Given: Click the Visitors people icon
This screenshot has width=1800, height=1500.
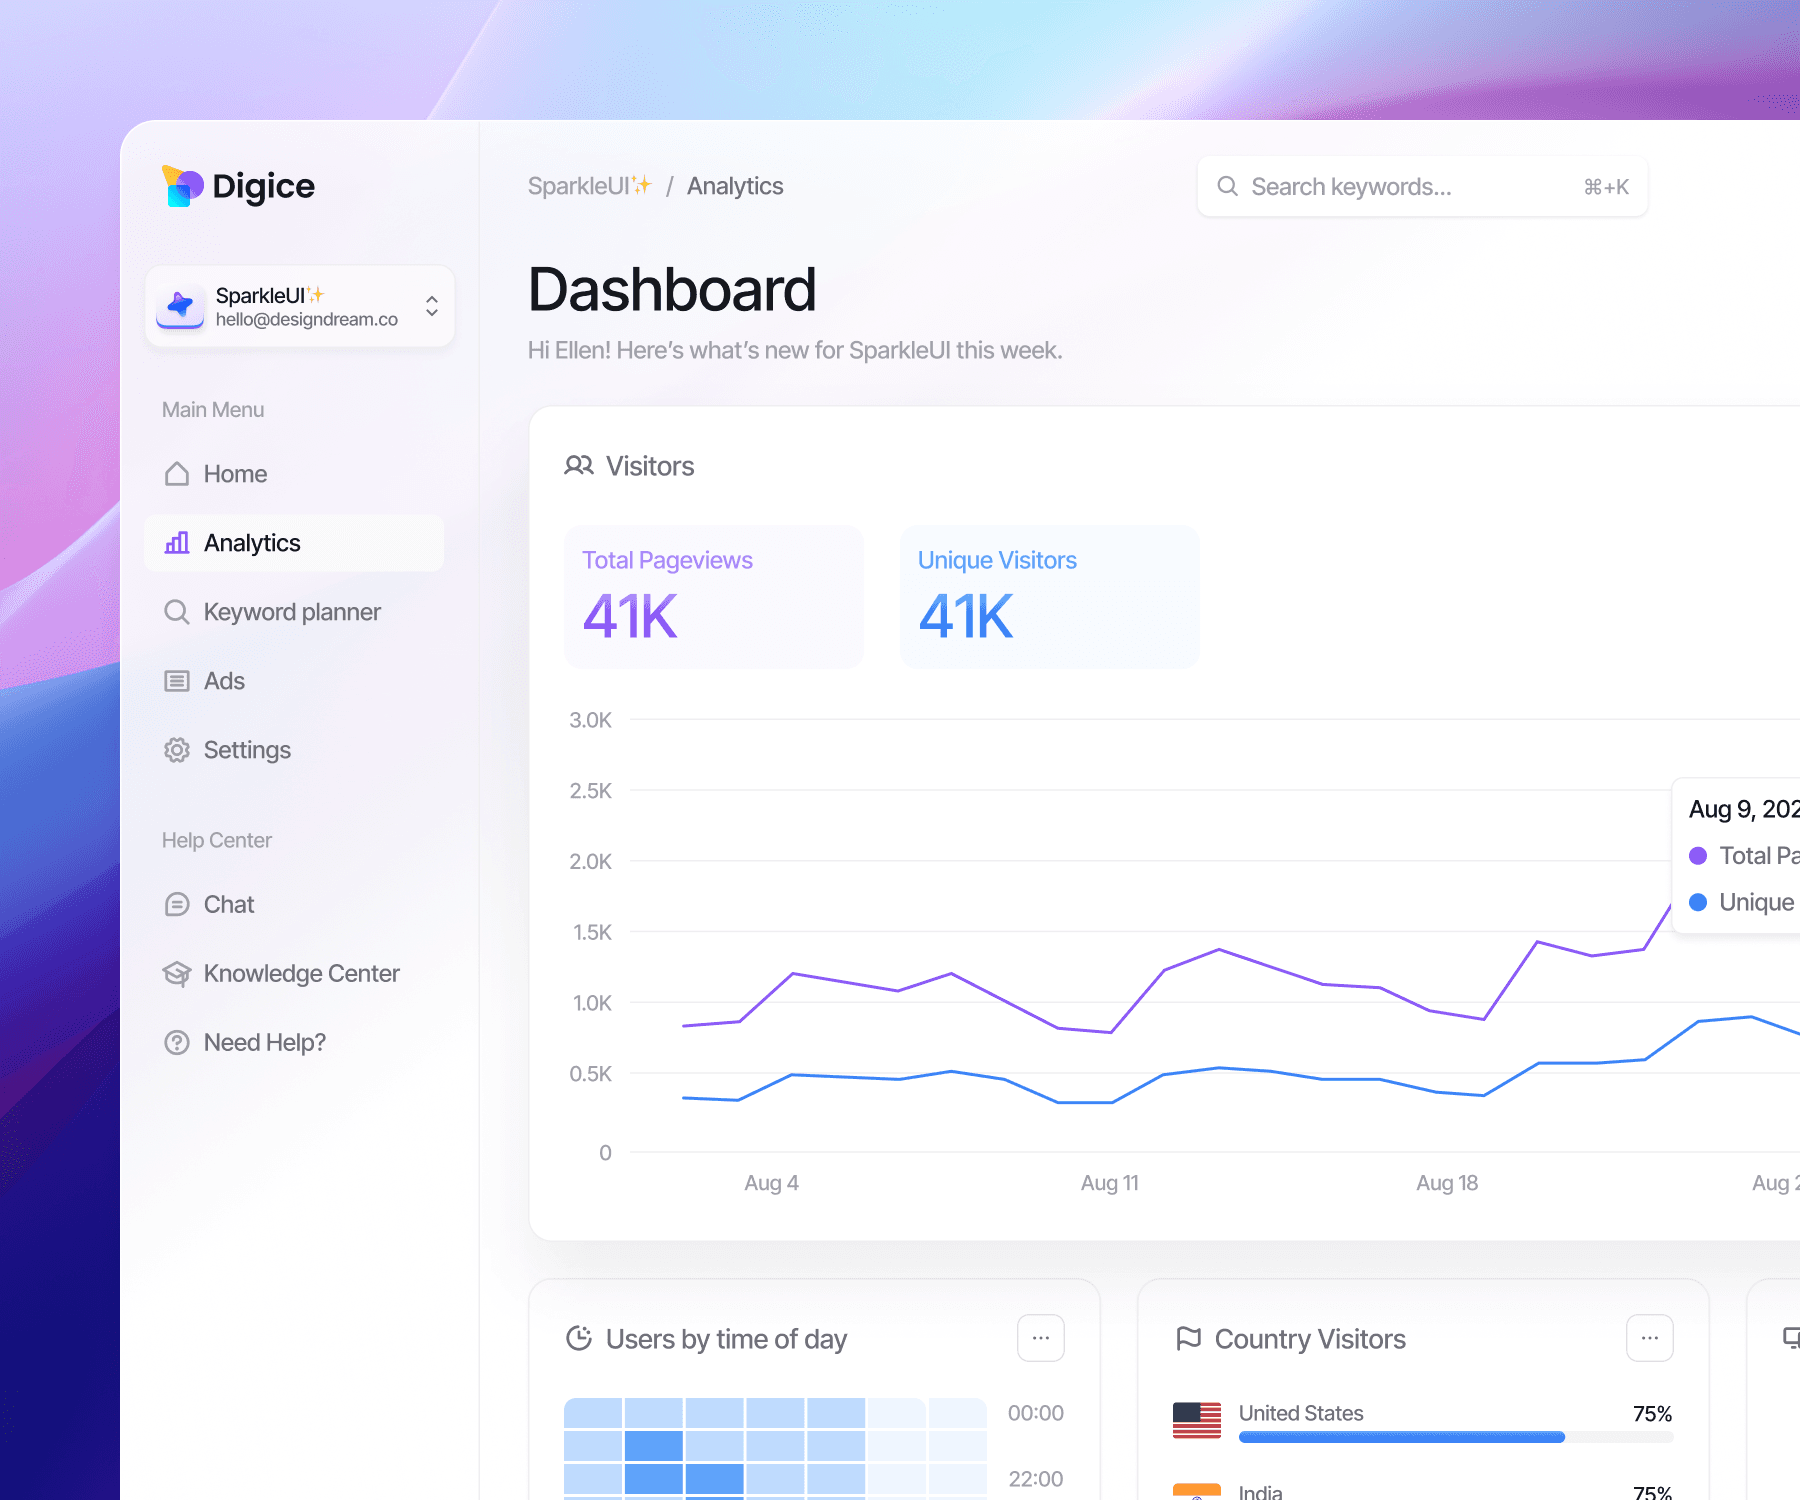Looking at the screenshot, I should click(579, 466).
